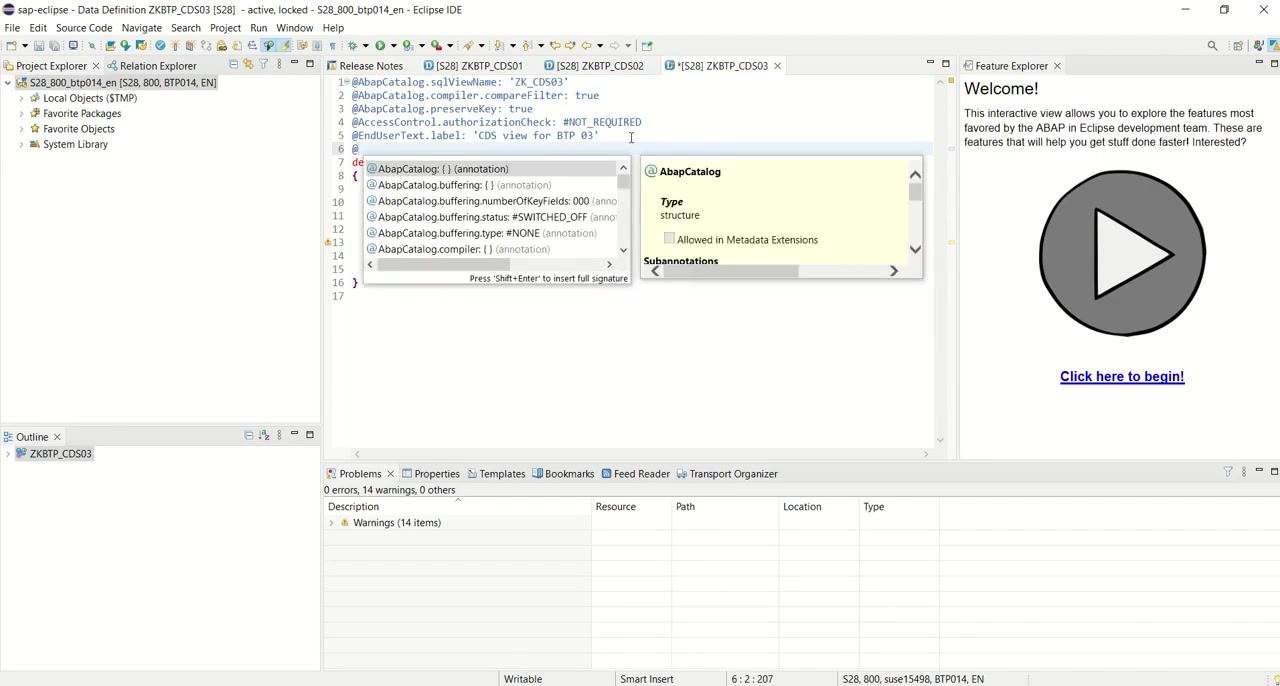
Task: Select 'AbapCatalog.buffering: { }' suggestion
Action: (491, 185)
